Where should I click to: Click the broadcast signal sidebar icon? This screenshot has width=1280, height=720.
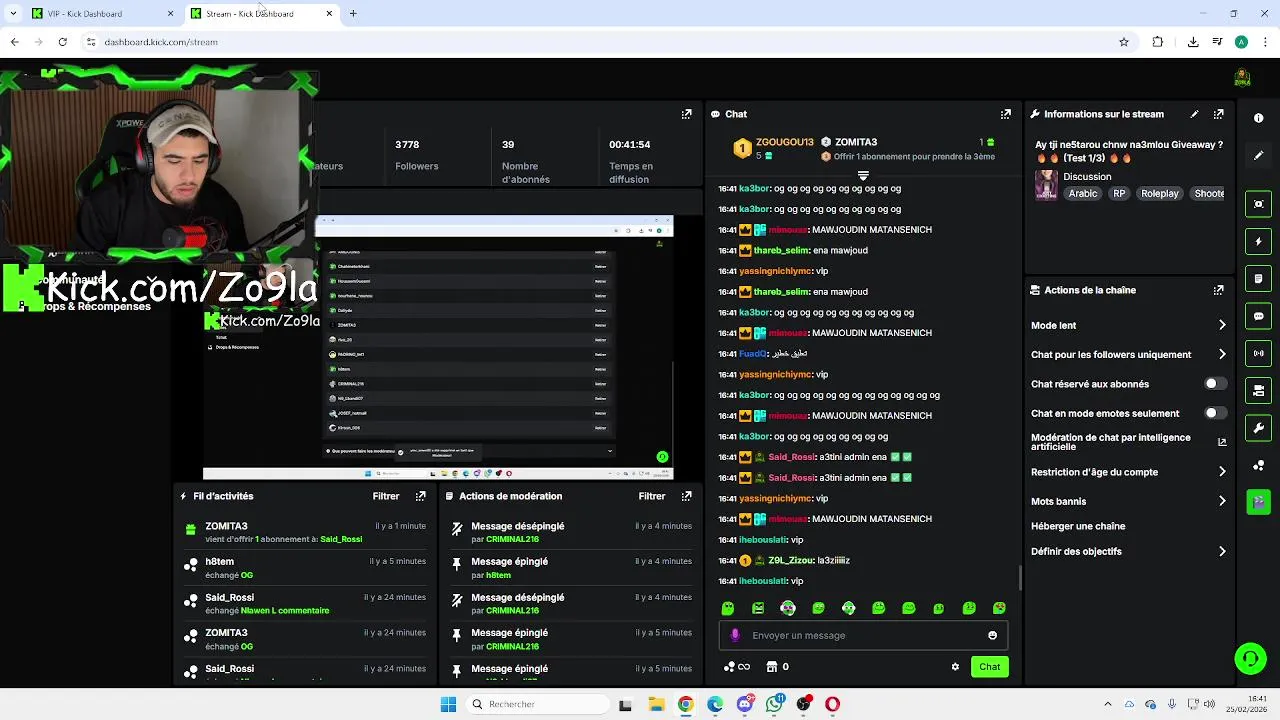pos(1258,353)
